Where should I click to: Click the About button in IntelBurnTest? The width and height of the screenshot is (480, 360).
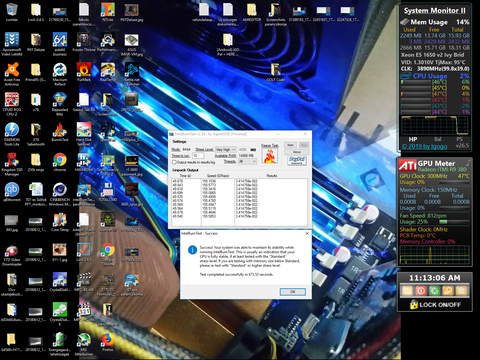(297, 152)
